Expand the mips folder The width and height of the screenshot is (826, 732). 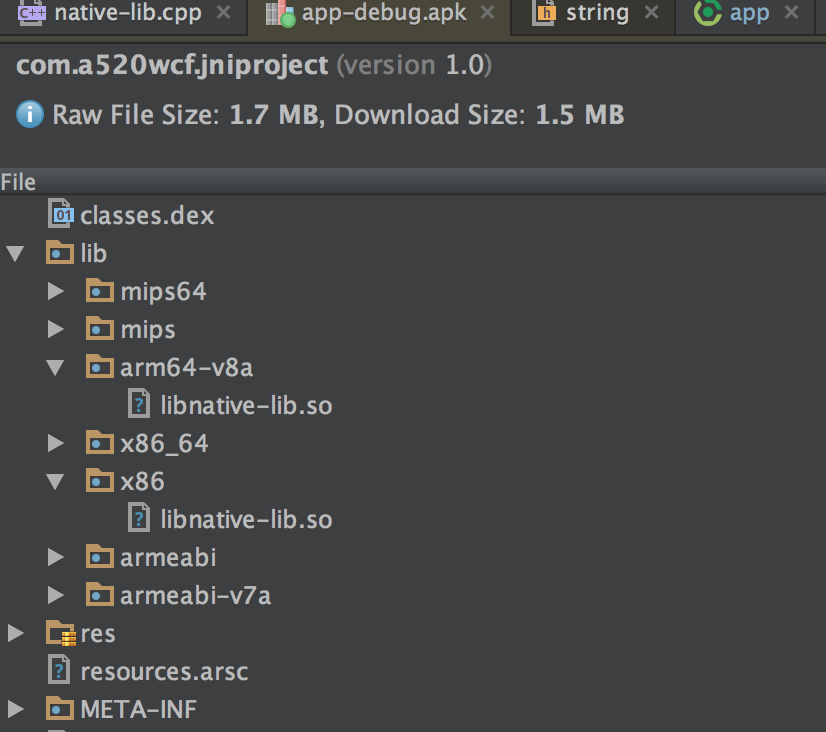56,329
